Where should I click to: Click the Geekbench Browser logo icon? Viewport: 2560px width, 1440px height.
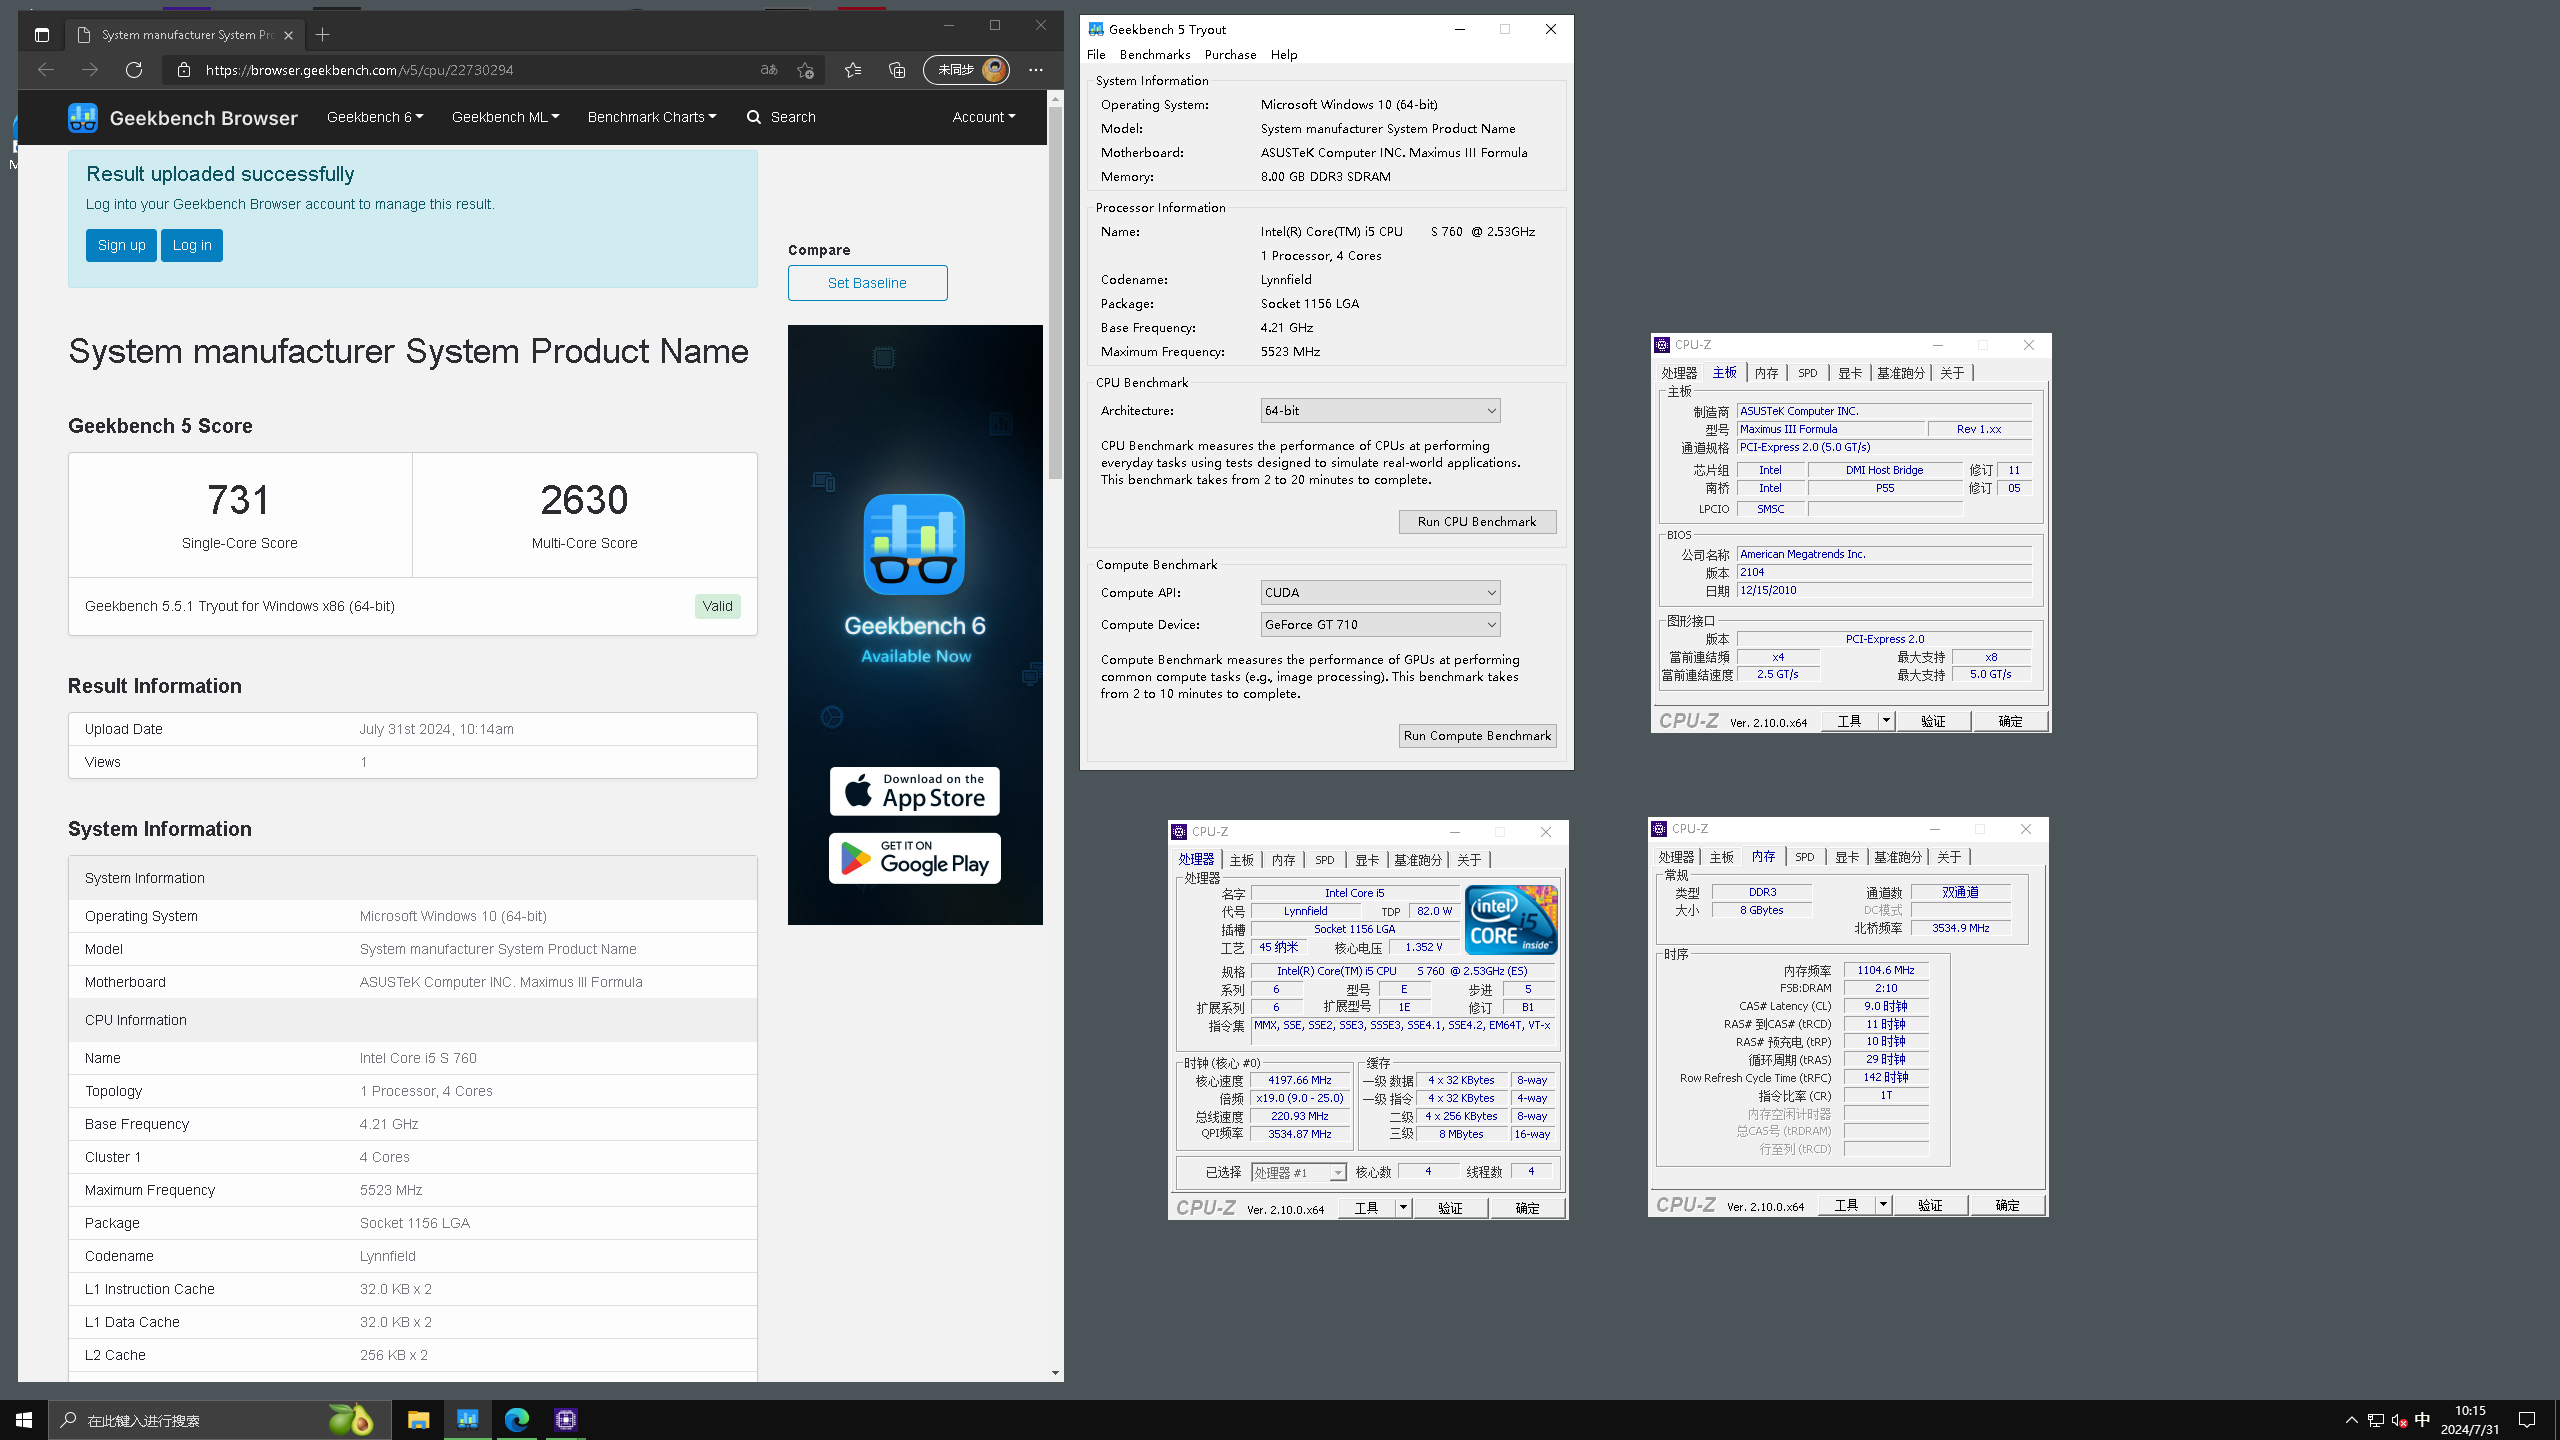click(83, 118)
